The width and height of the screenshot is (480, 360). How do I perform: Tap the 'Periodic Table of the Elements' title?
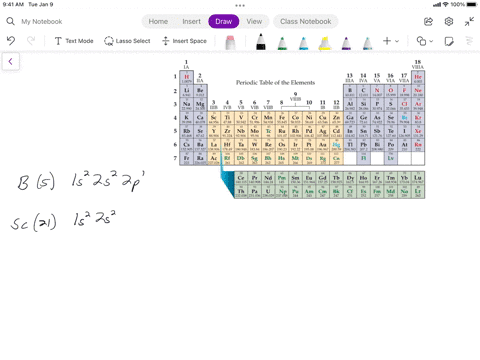275,82
